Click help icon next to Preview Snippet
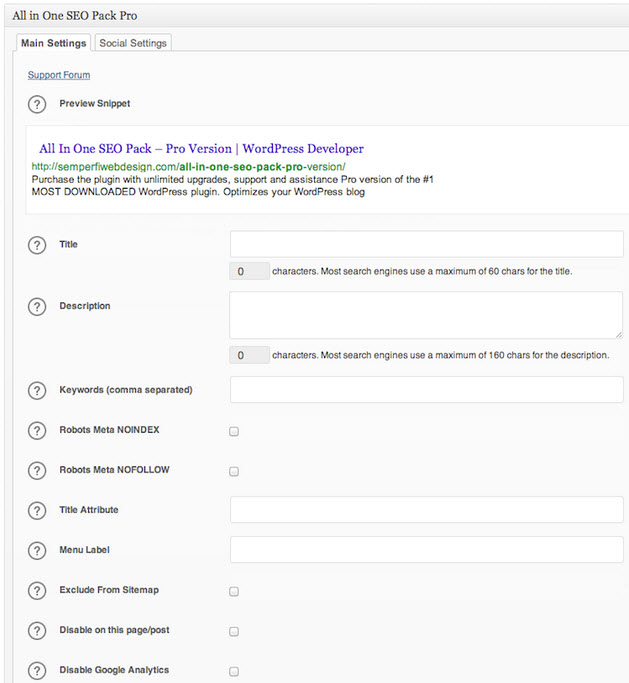Viewport: 629px width, 683px height. pyautogui.click(x=37, y=104)
